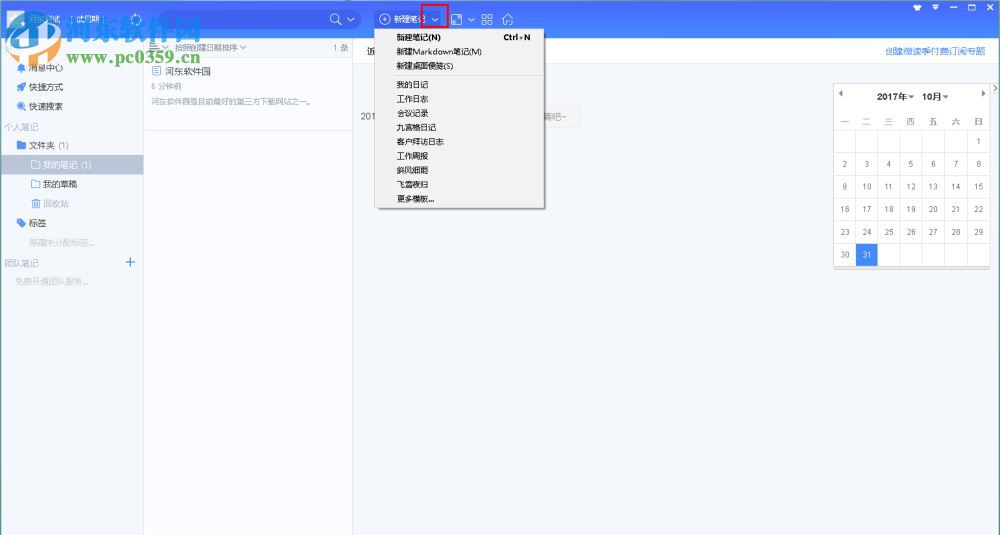Select date 10 in the calendar
Viewport: 1000px width, 535px height.
coord(867,187)
